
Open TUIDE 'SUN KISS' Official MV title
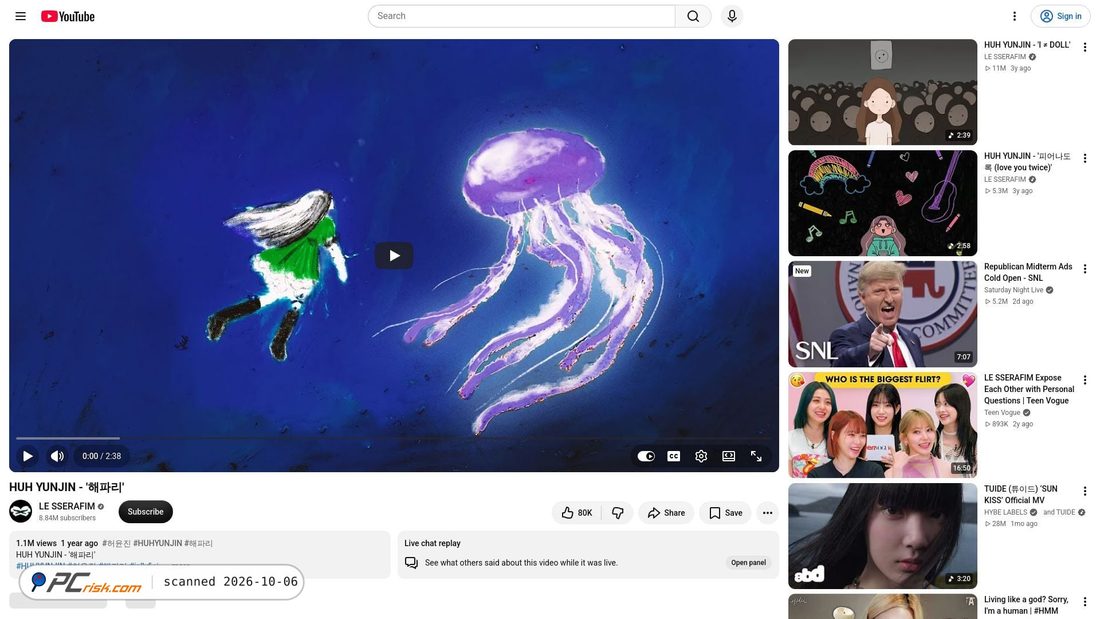tap(1021, 494)
